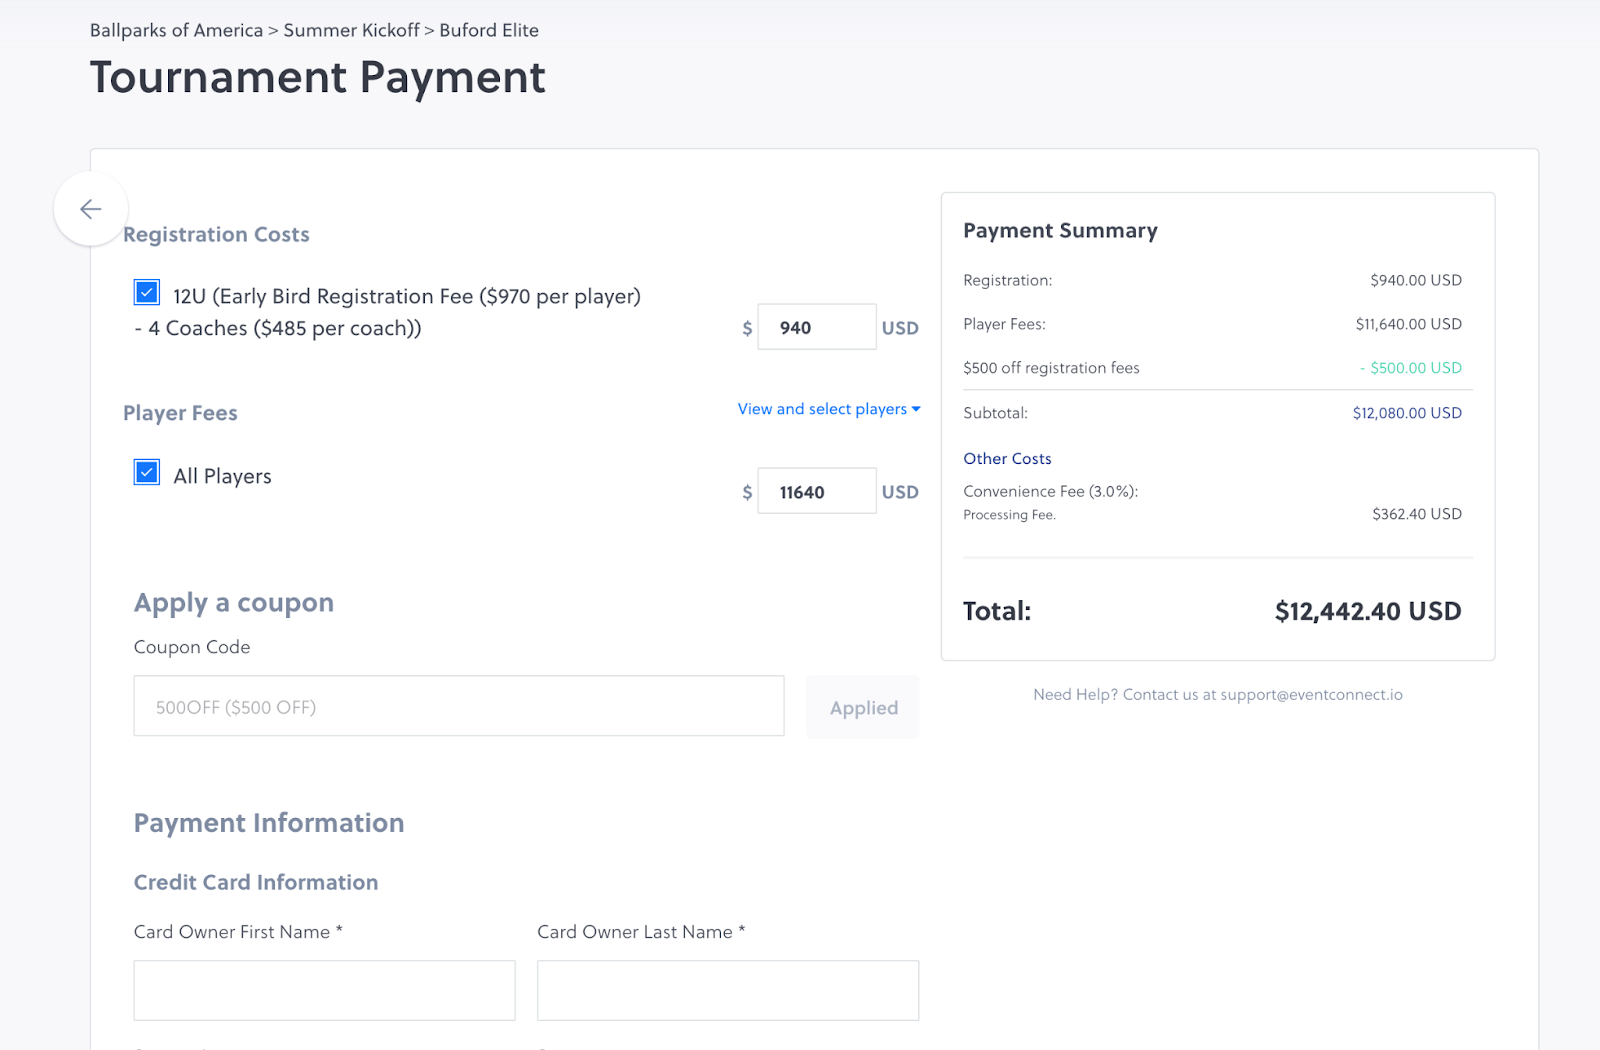Click the back arrow button
The image size is (1600, 1050).
tap(91, 209)
